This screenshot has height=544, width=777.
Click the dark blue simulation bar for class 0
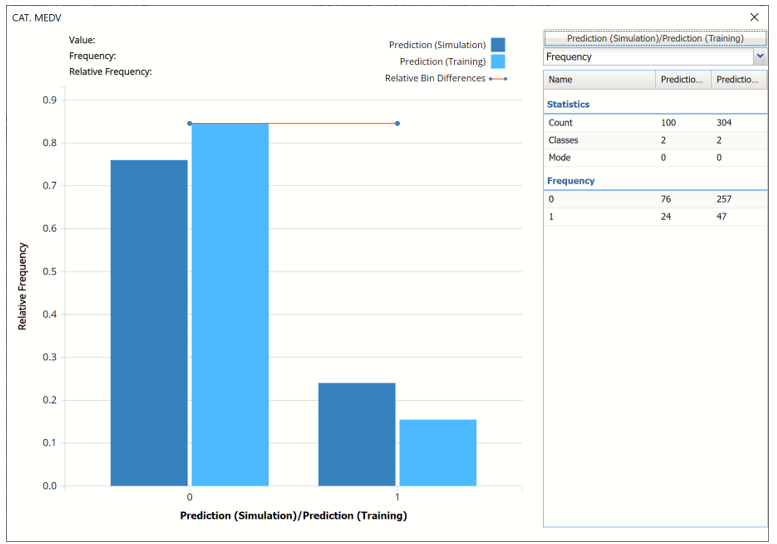149,322
